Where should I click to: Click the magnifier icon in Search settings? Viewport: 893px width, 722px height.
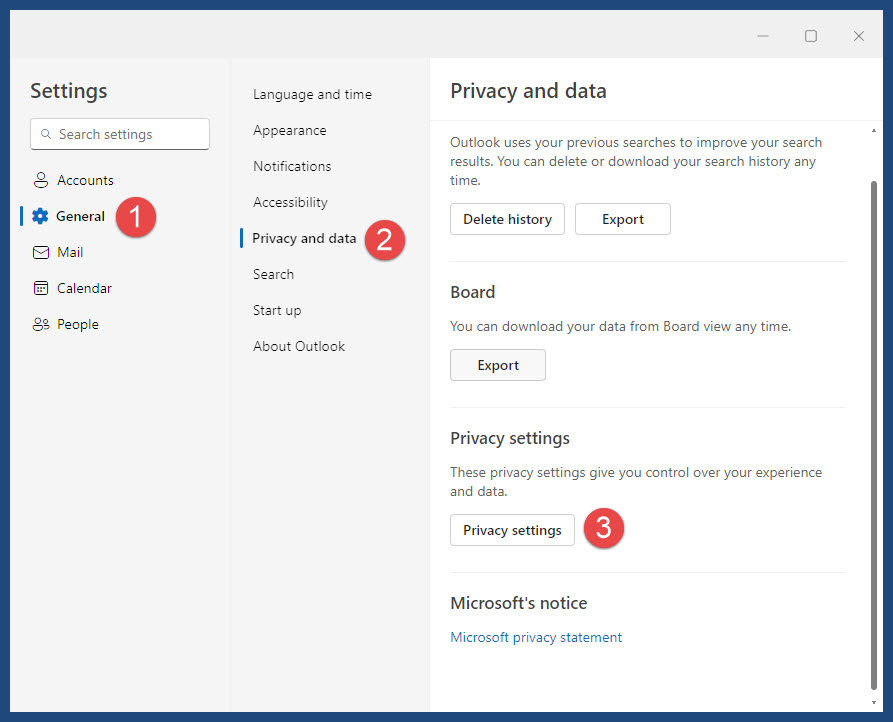(46, 134)
